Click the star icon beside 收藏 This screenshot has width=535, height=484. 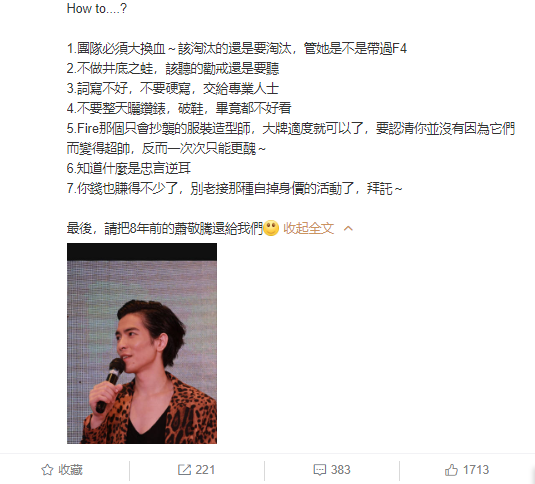47,470
